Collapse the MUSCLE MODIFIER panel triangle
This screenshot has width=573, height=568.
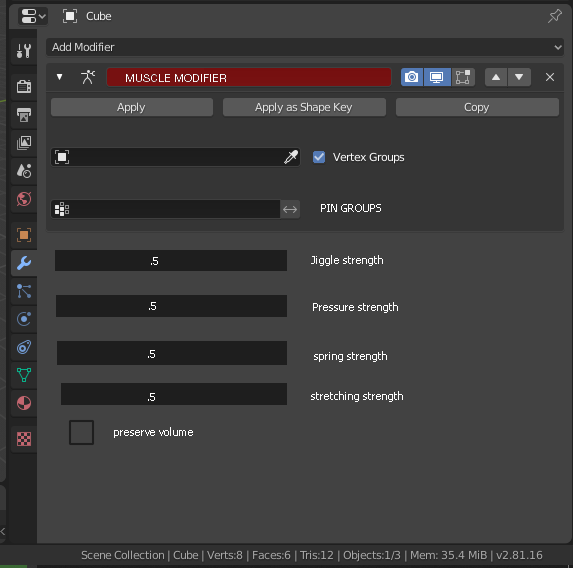(59, 77)
